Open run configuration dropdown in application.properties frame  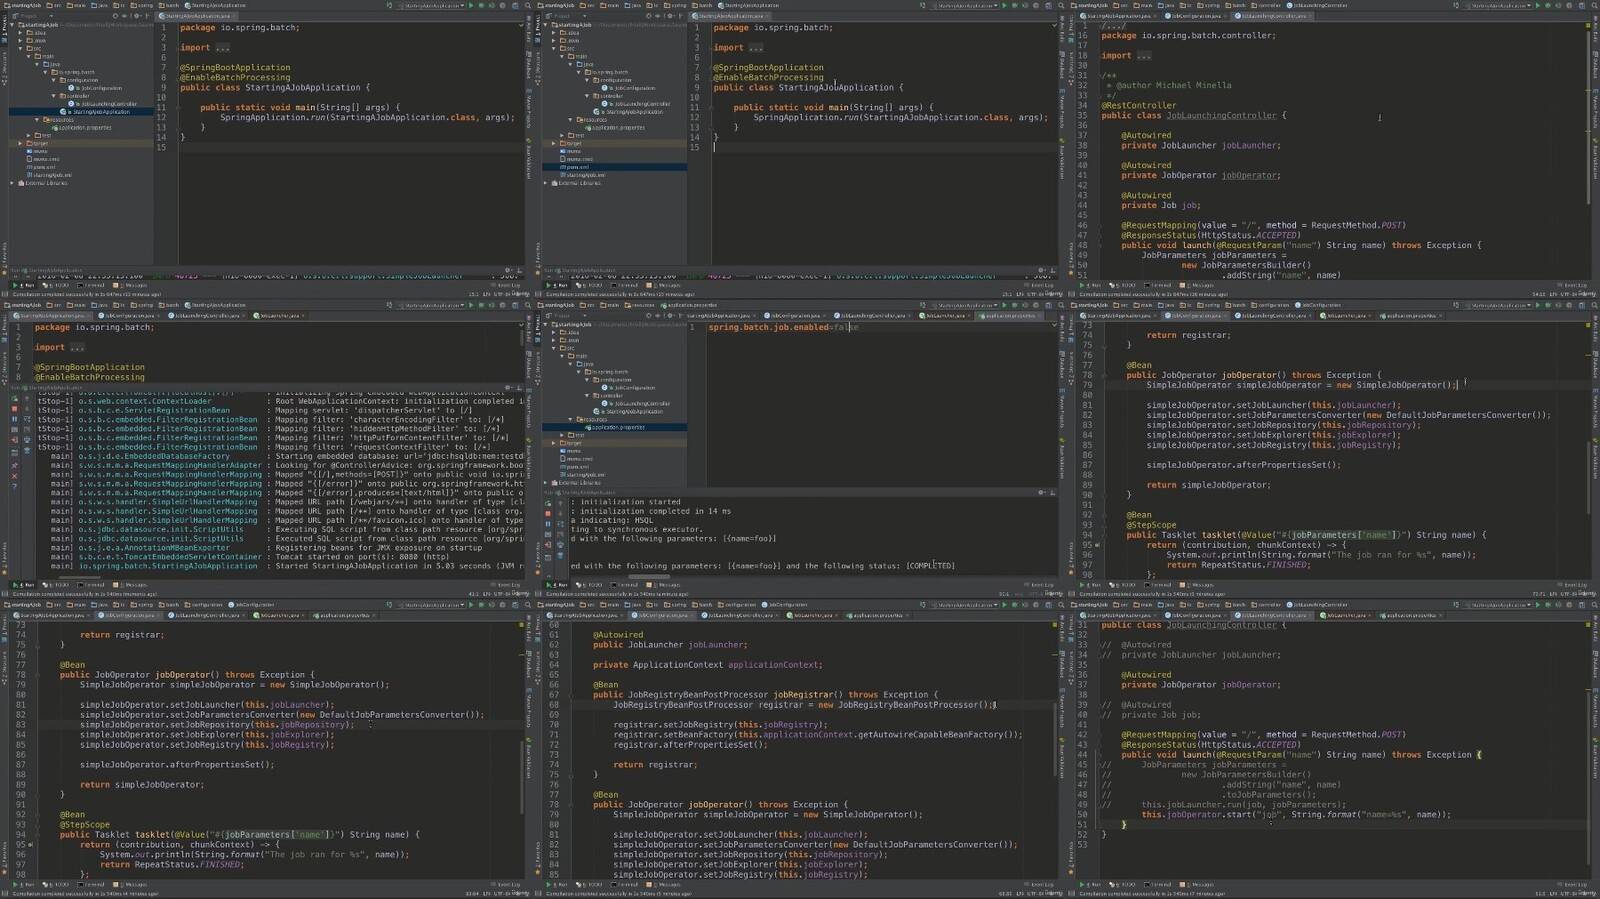pyautogui.click(x=965, y=305)
